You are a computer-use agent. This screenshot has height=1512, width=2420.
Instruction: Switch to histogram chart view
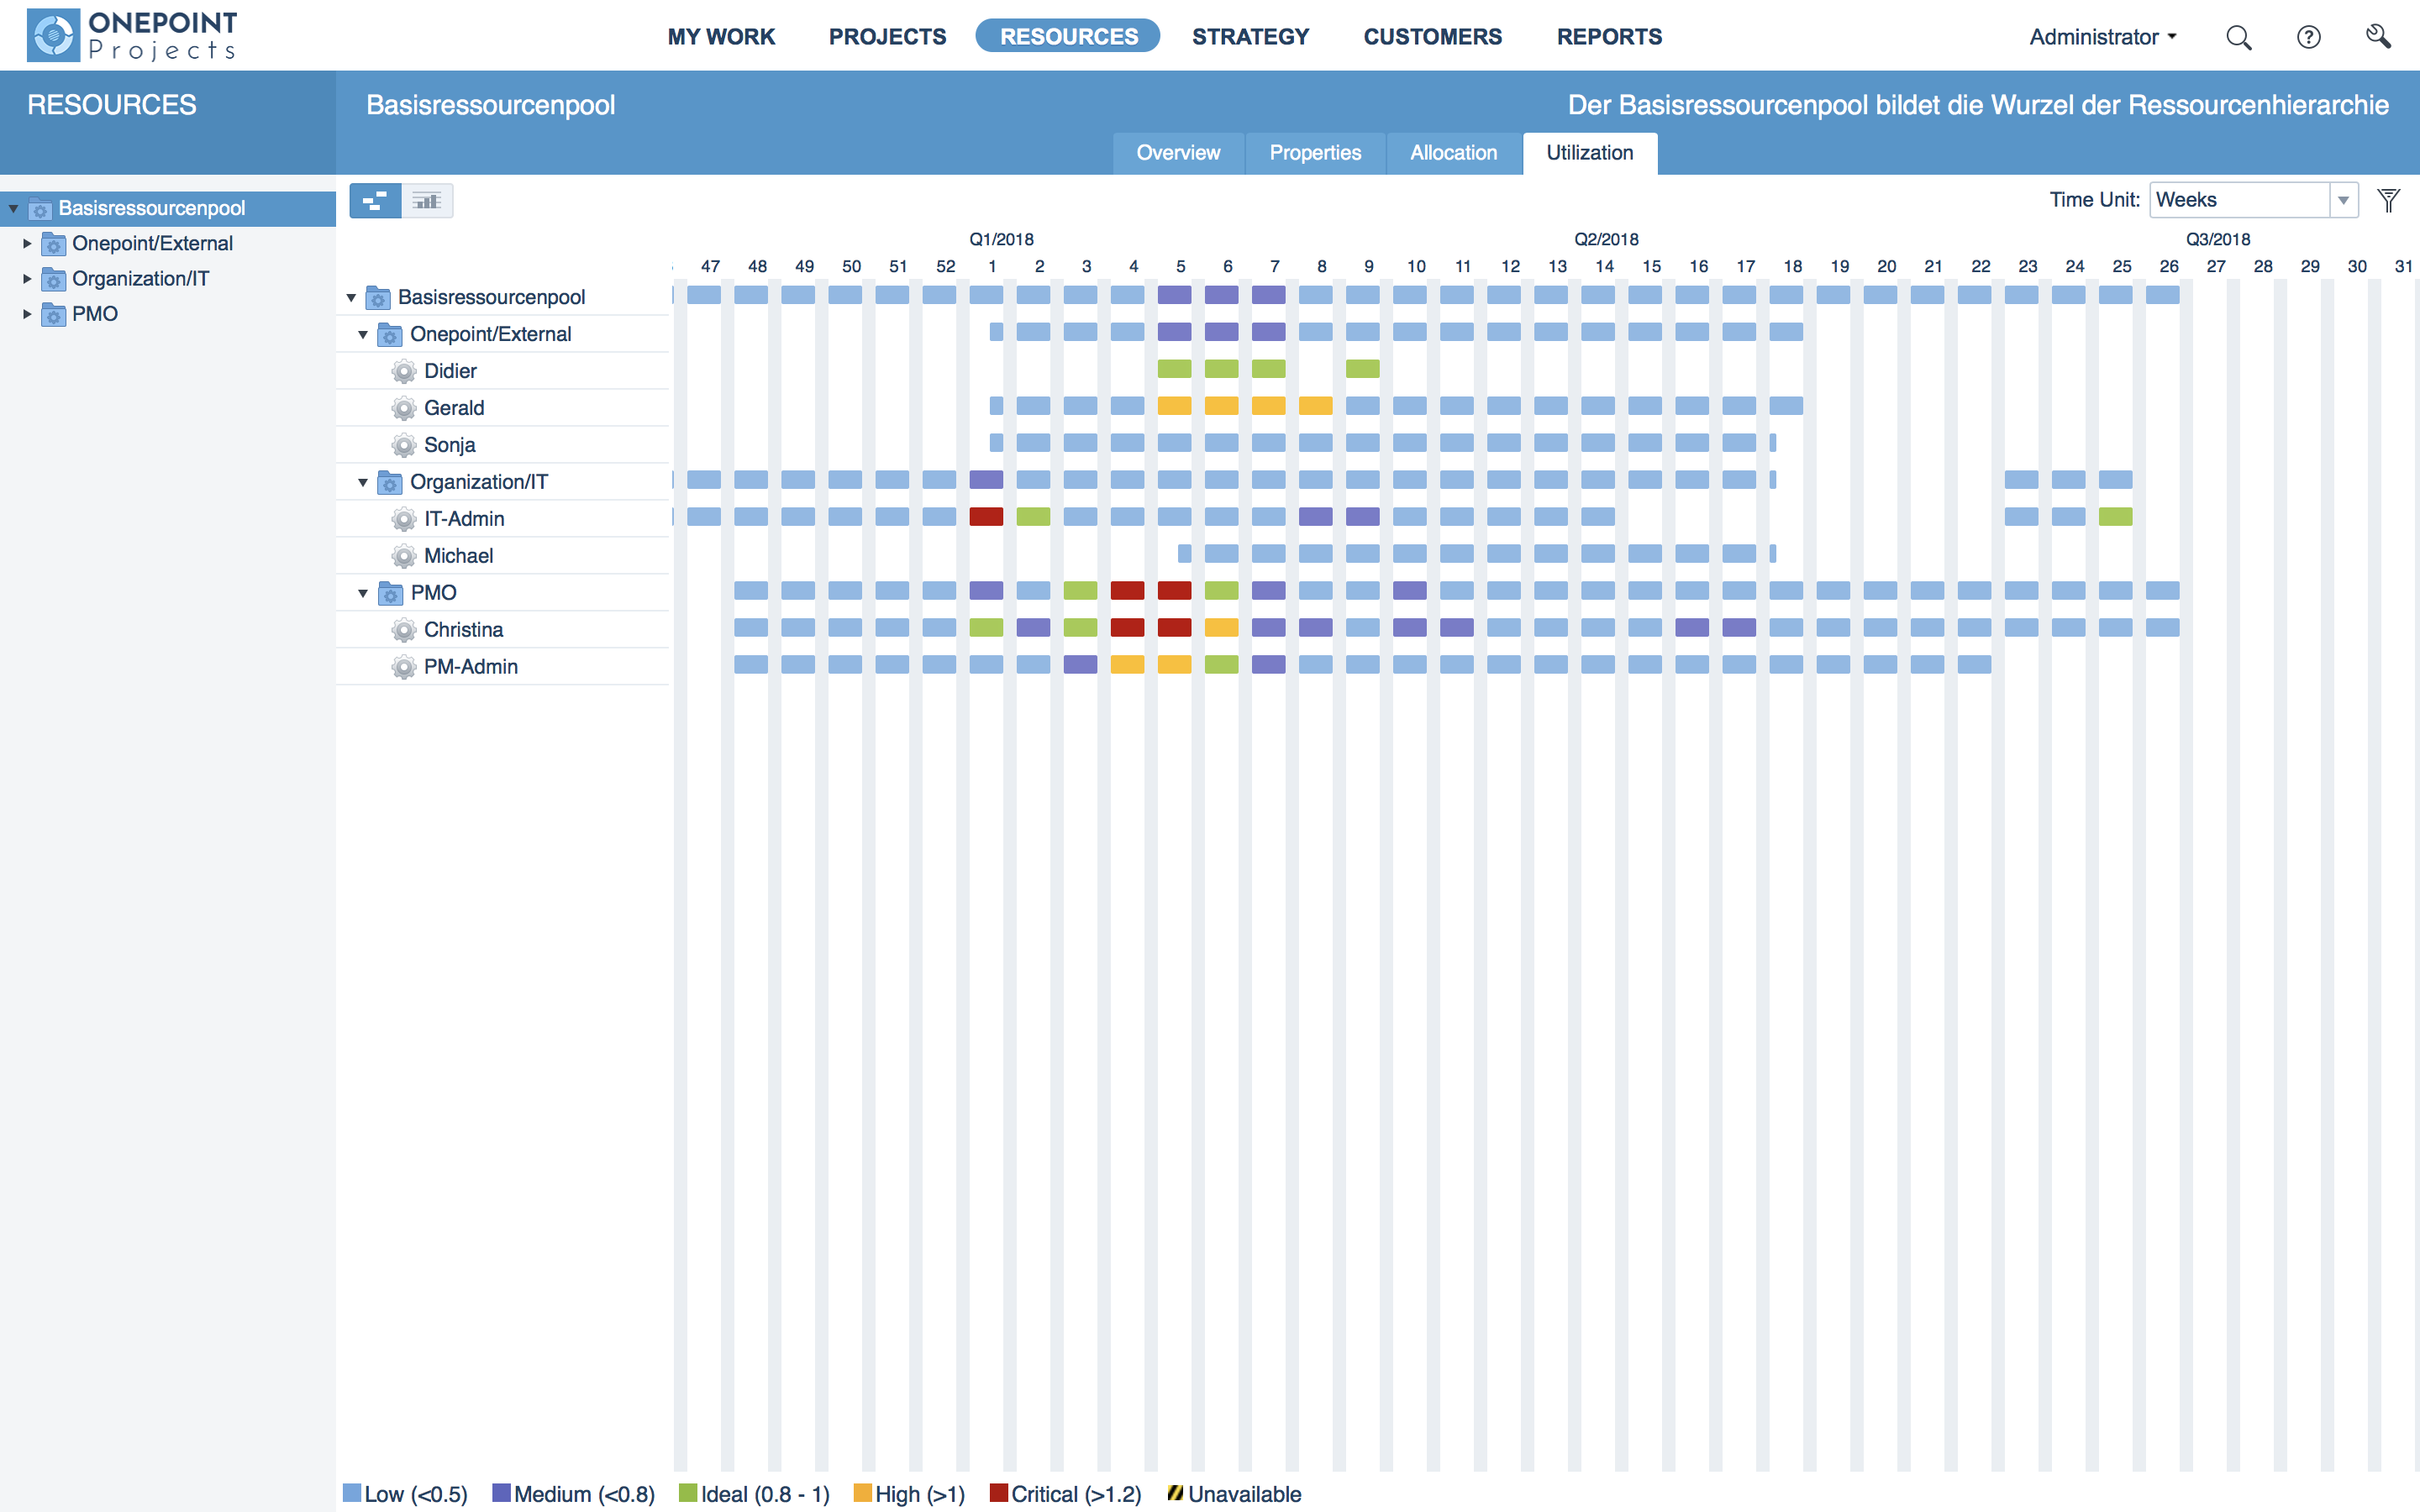(427, 201)
